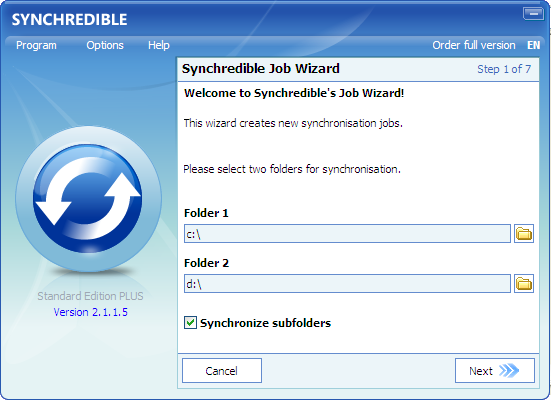Focus the Folder 1 path field
Screen dimensions: 551x400
coord(347,233)
